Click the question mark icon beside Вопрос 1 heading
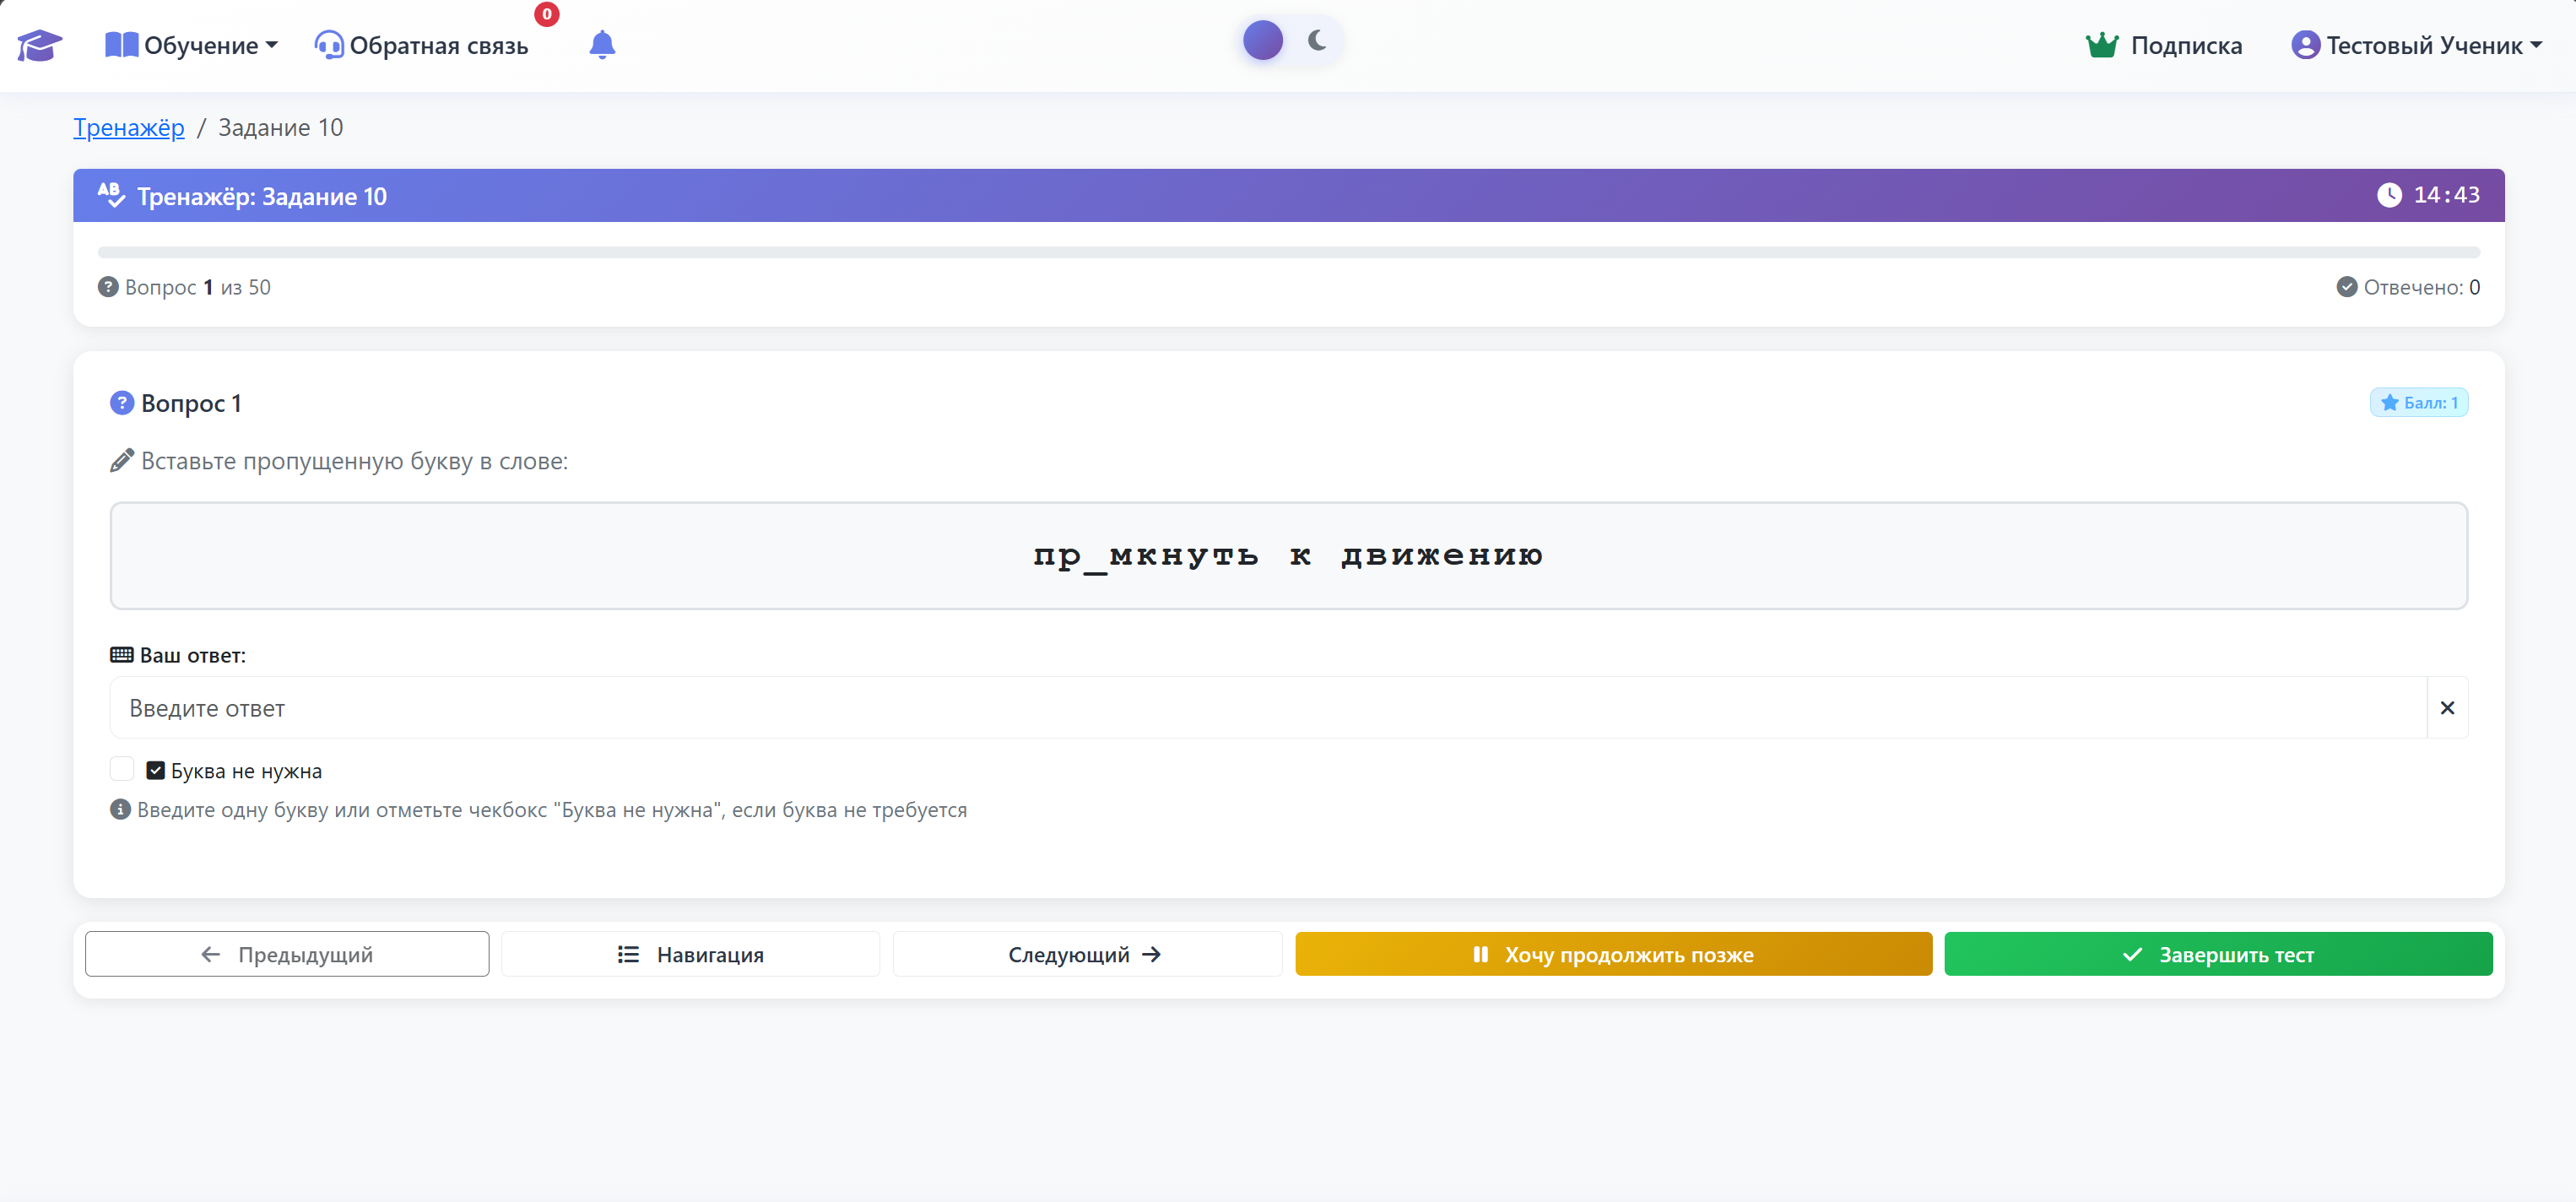 (x=122, y=402)
